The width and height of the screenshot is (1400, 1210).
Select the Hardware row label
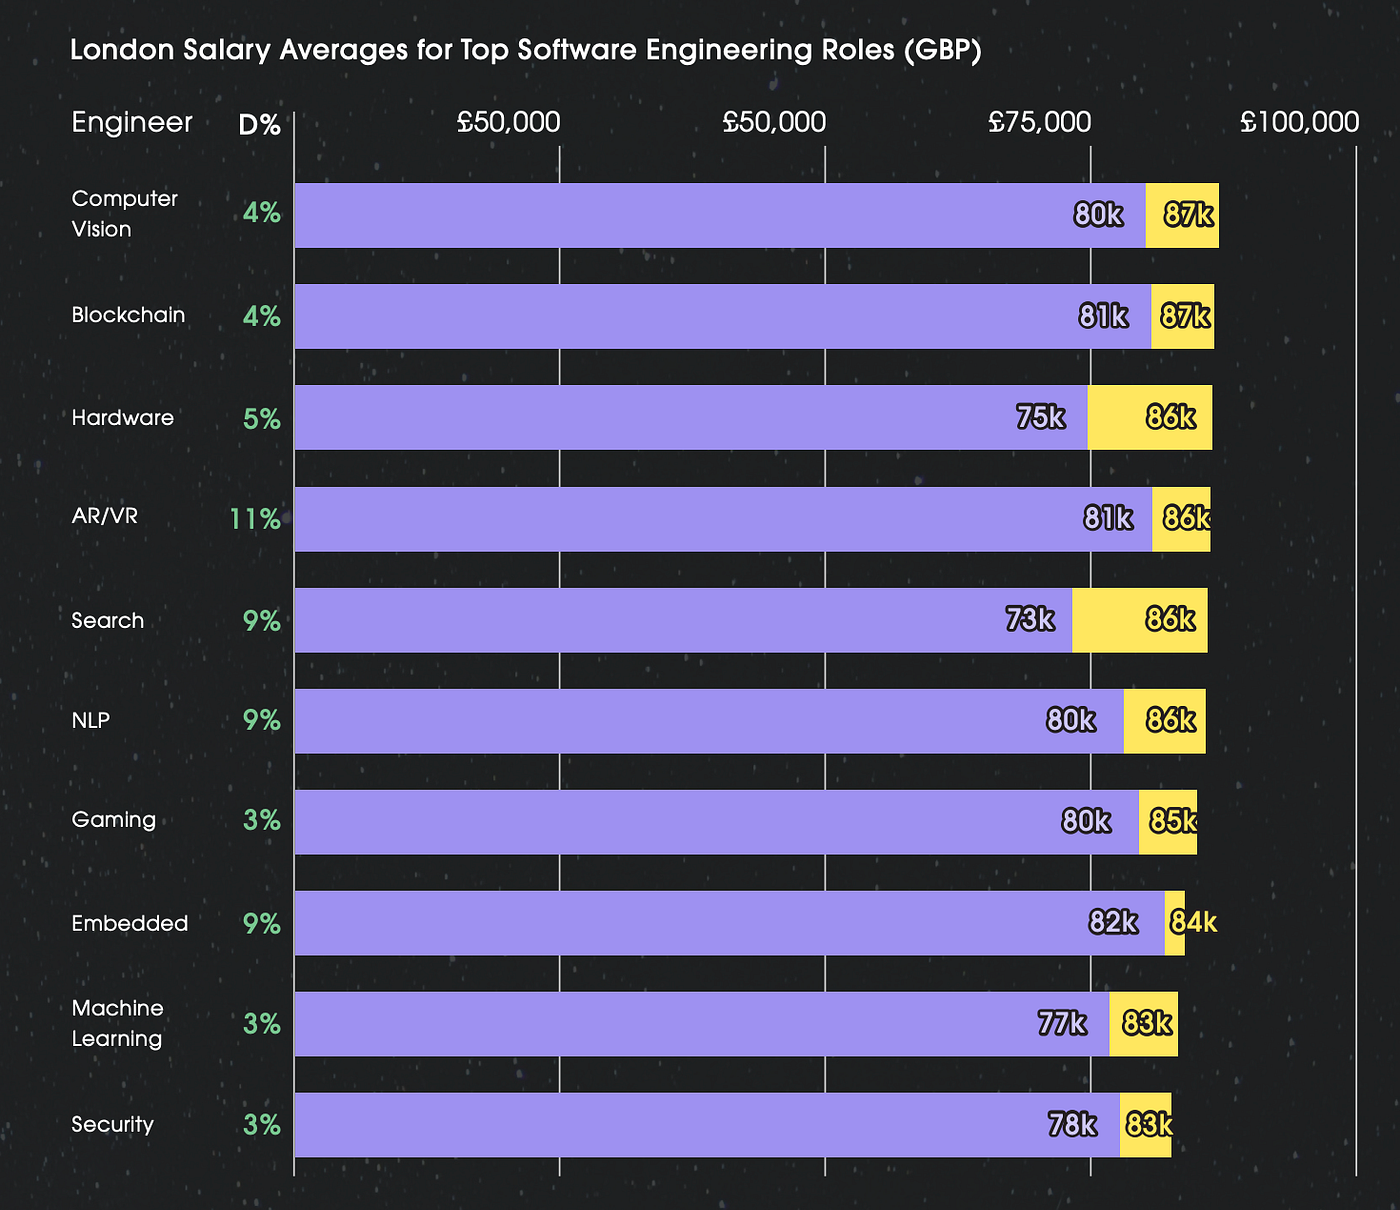pos(123,417)
